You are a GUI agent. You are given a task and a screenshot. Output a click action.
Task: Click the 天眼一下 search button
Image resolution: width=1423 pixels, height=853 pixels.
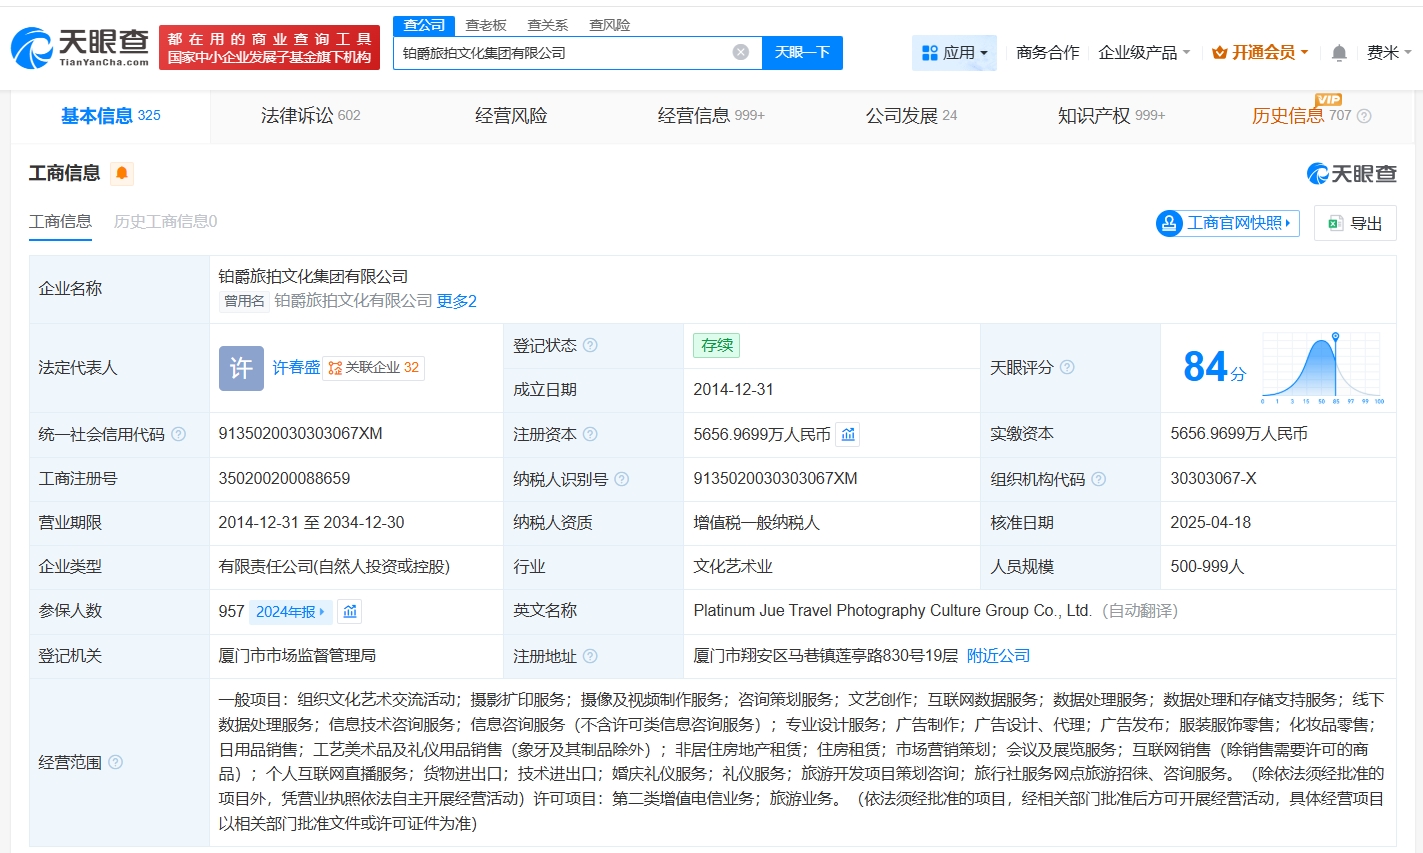tap(803, 51)
